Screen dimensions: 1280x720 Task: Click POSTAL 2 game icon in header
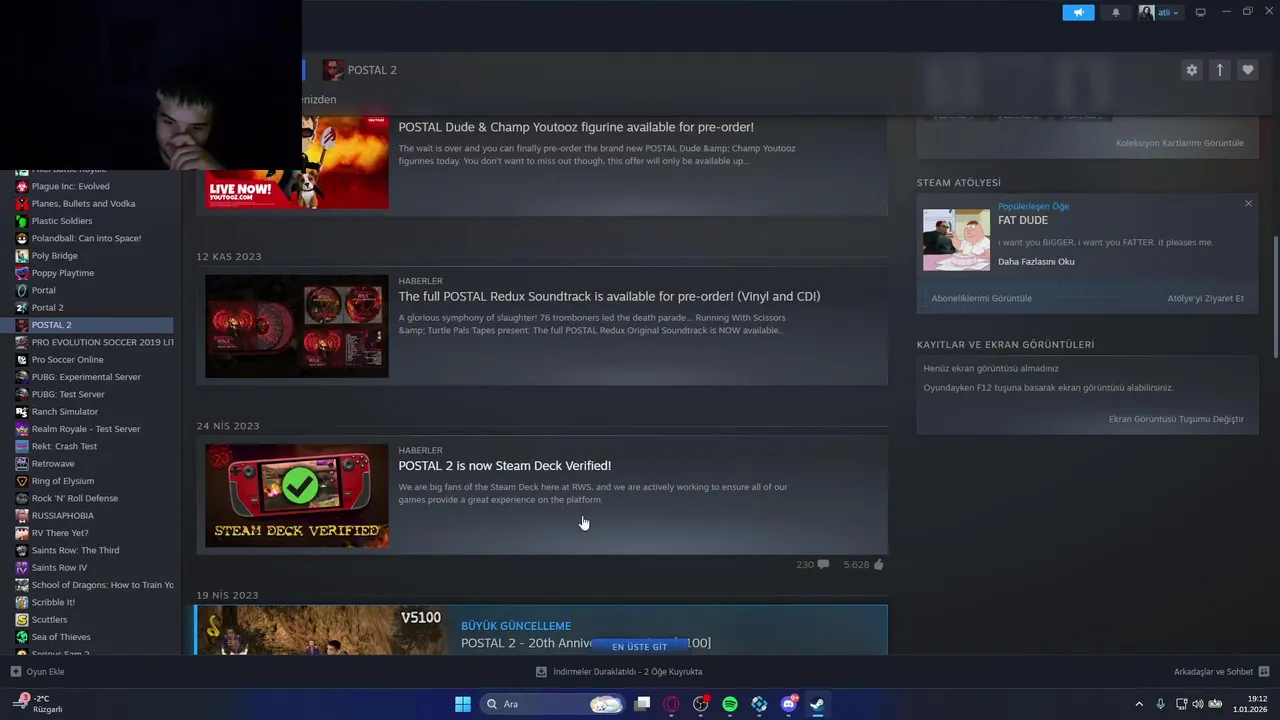click(333, 70)
